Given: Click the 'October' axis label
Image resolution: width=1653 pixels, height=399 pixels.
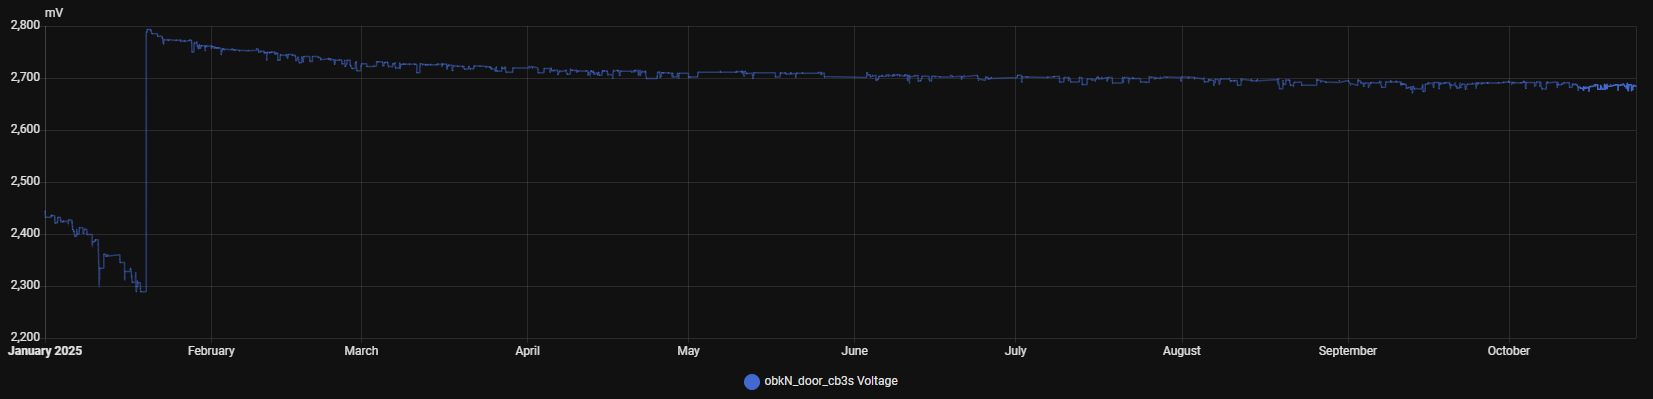Looking at the screenshot, I should click(x=1508, y=351).
